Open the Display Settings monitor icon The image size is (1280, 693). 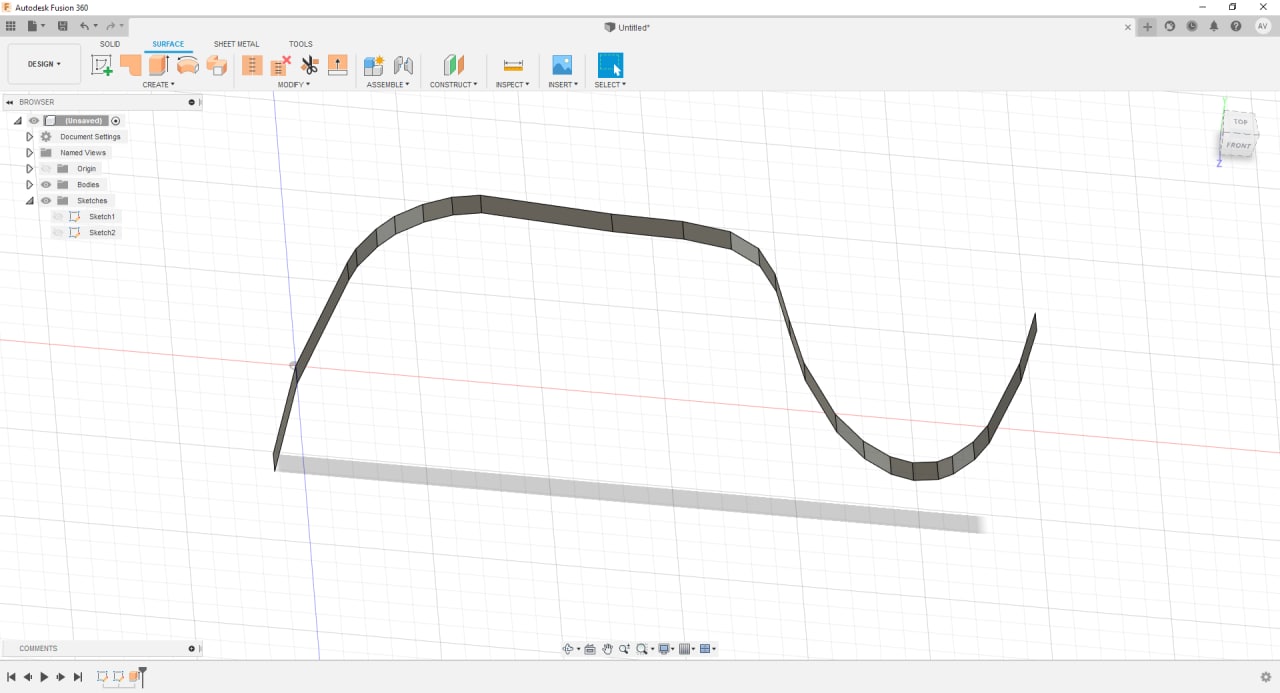pos(664,649)
